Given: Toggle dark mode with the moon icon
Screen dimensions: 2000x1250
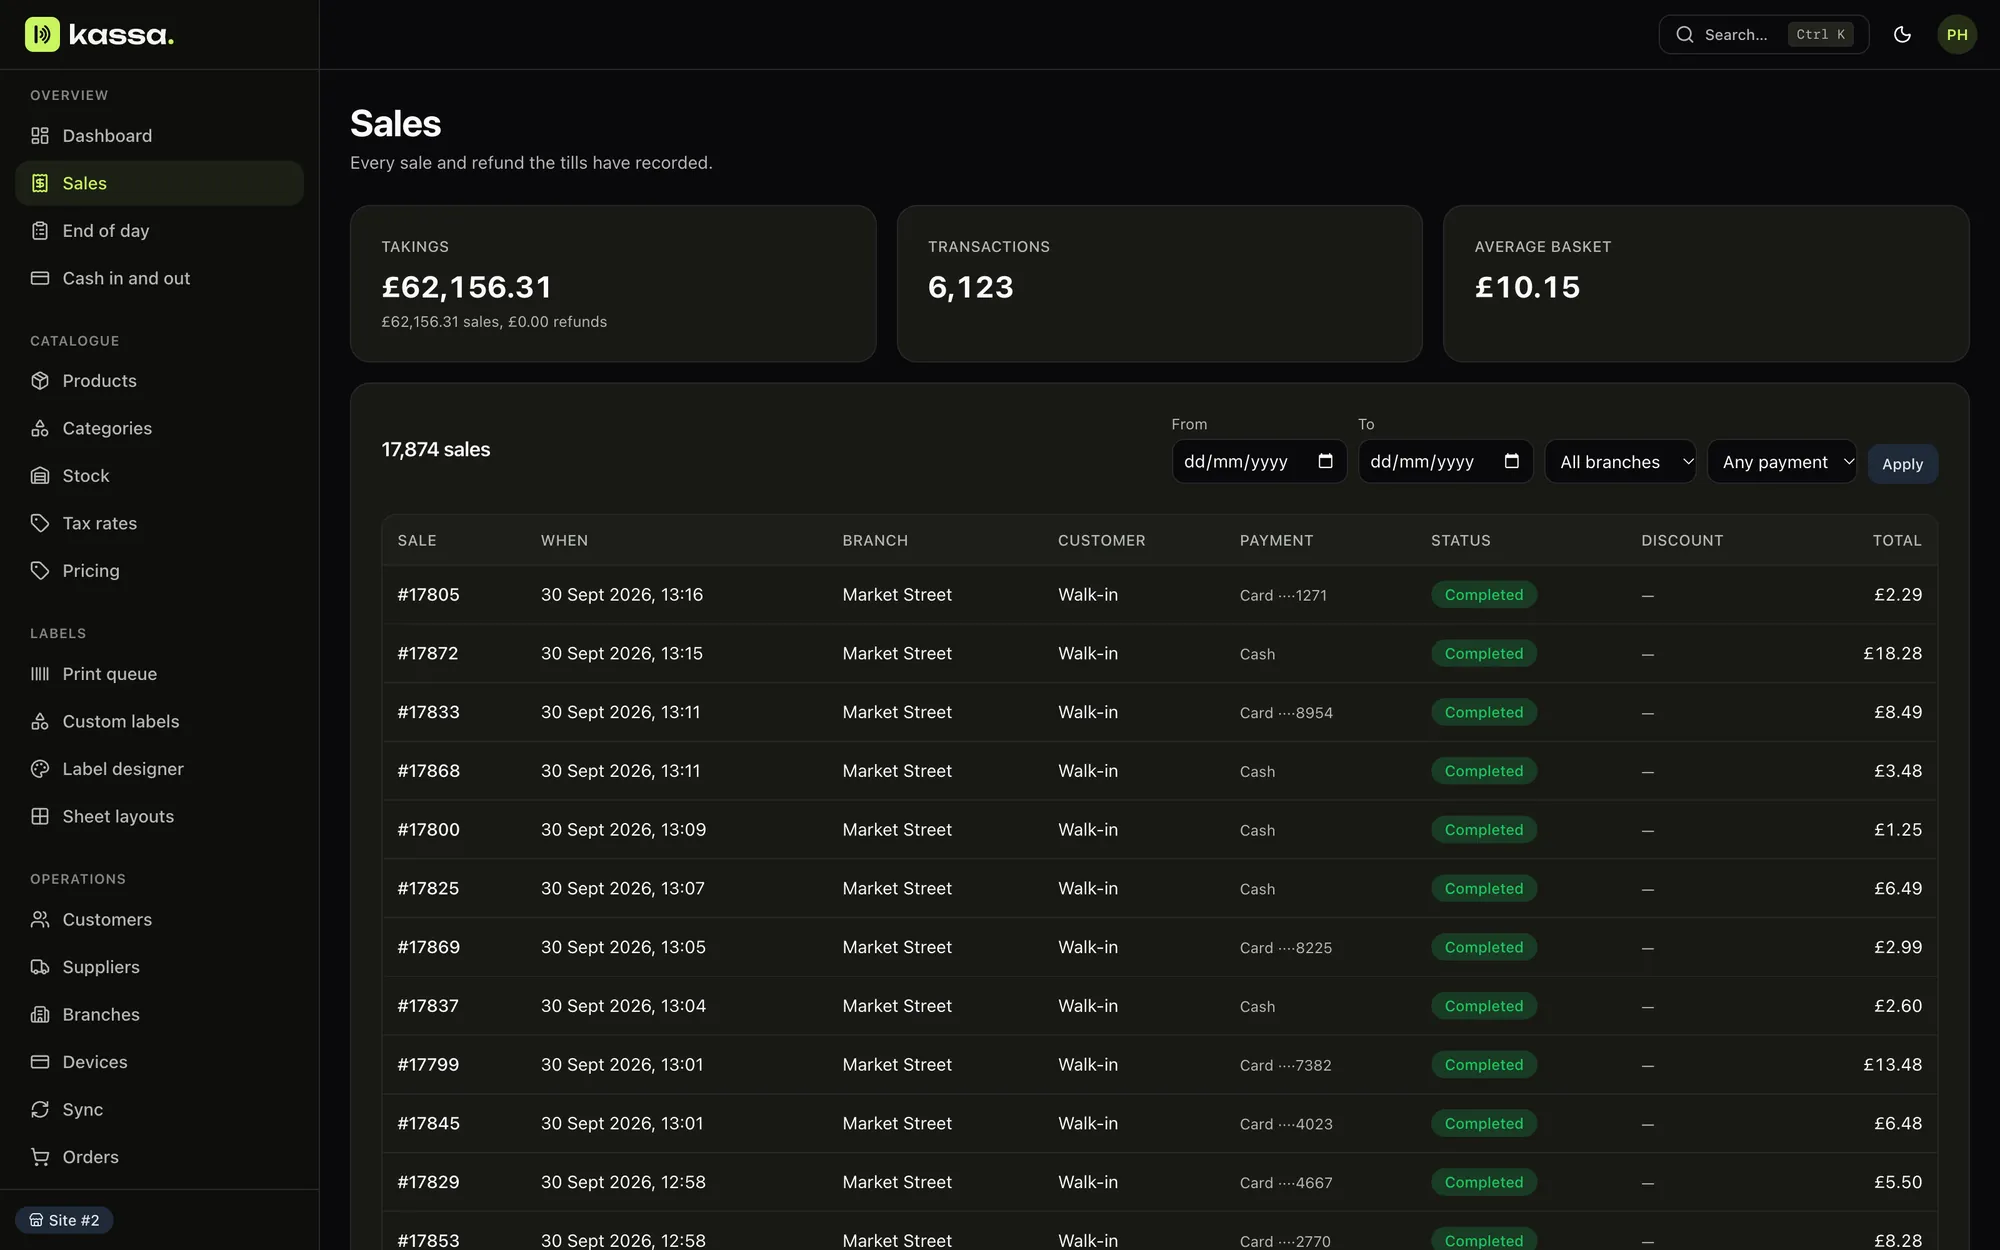Looking at the screenshot, I should 1902,34.
